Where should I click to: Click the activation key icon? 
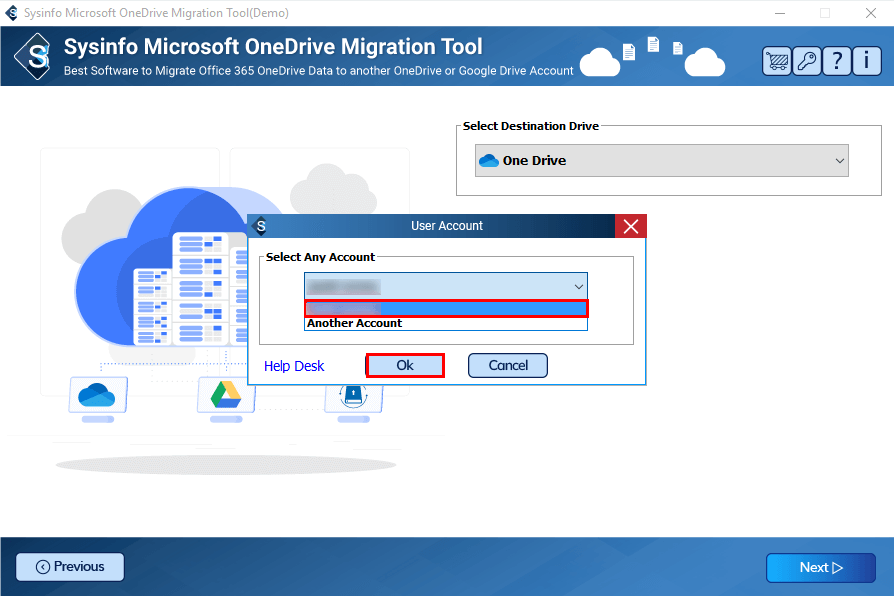(x=807, y=60)
